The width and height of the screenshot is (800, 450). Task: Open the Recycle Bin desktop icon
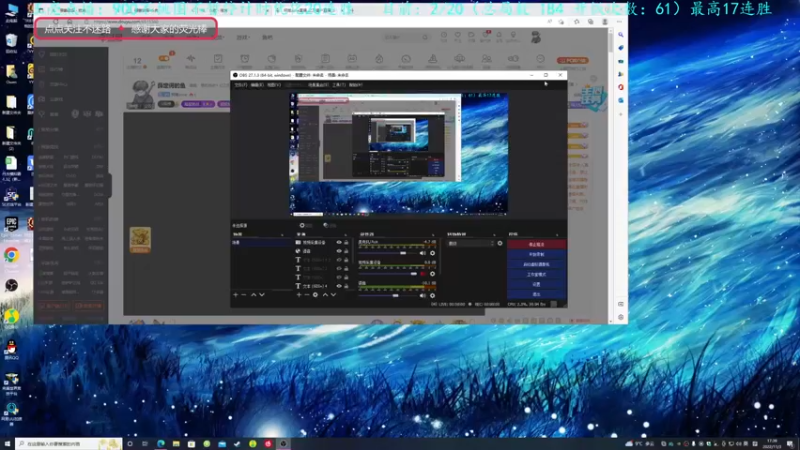pyautogui.click(x=11, y=41)
